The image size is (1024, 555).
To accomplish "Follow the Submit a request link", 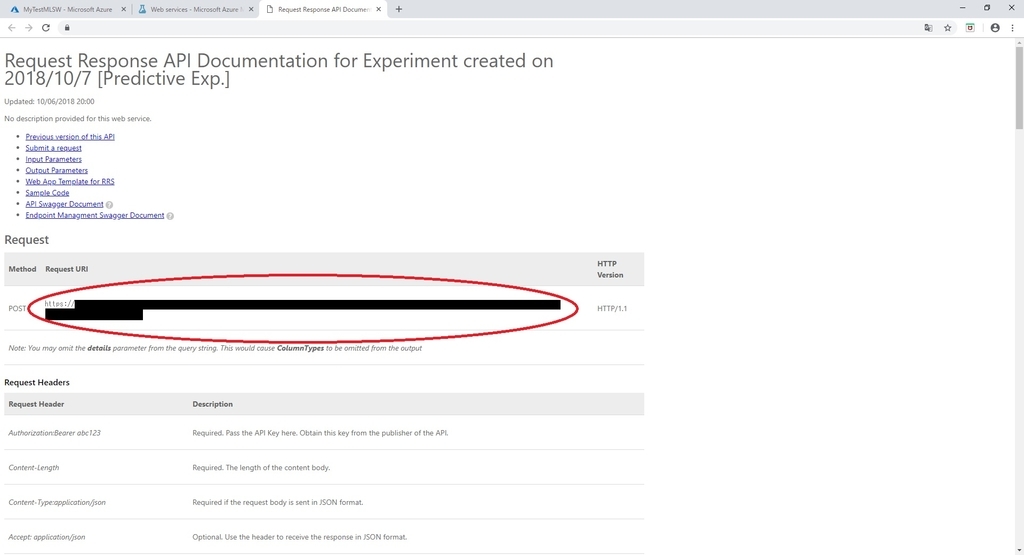I will click(x=54, y=148).
